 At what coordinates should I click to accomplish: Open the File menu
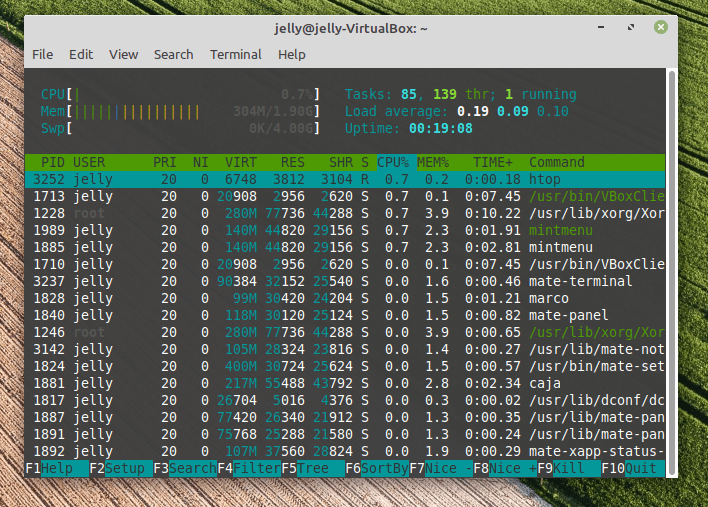click(x=42, y=55)
